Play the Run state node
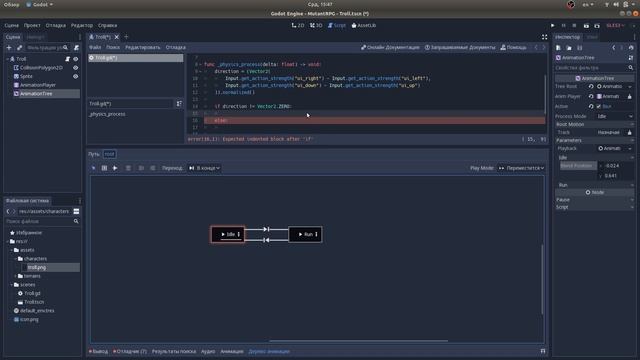The height and width of the screenshot is (360, 640). 300,234
